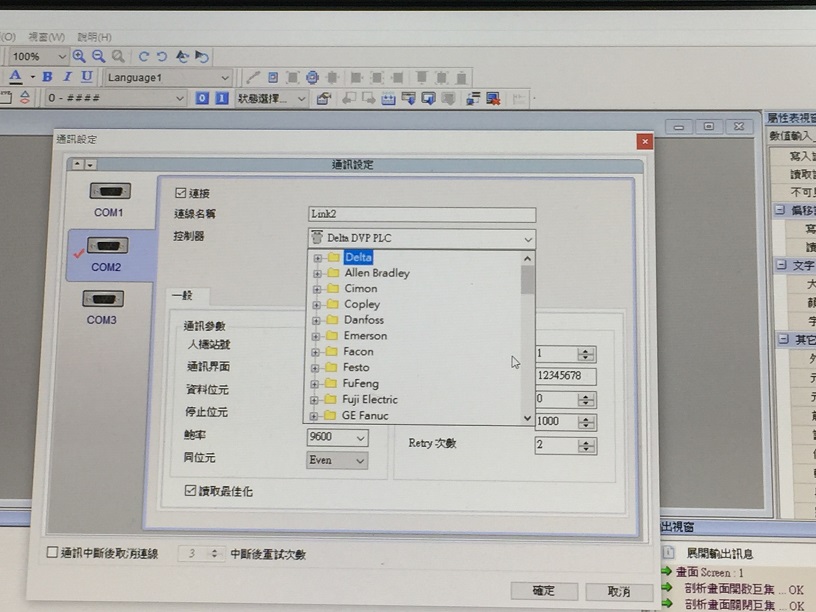This screenshot has height=612, width=816.
Task: Select GE Fanuc in controller list
Action: [365, 416]
